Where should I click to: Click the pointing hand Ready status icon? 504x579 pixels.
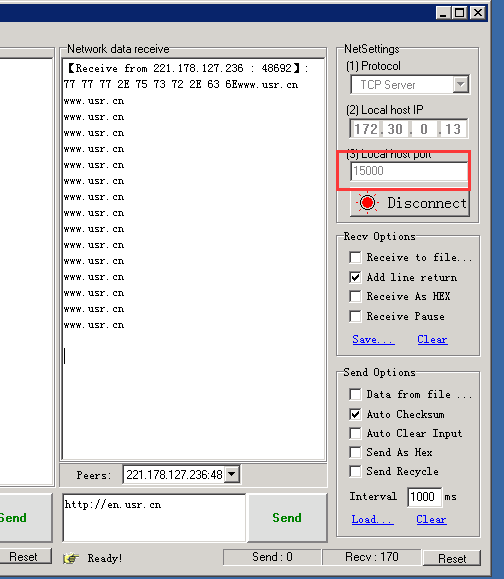coord(71,558)
